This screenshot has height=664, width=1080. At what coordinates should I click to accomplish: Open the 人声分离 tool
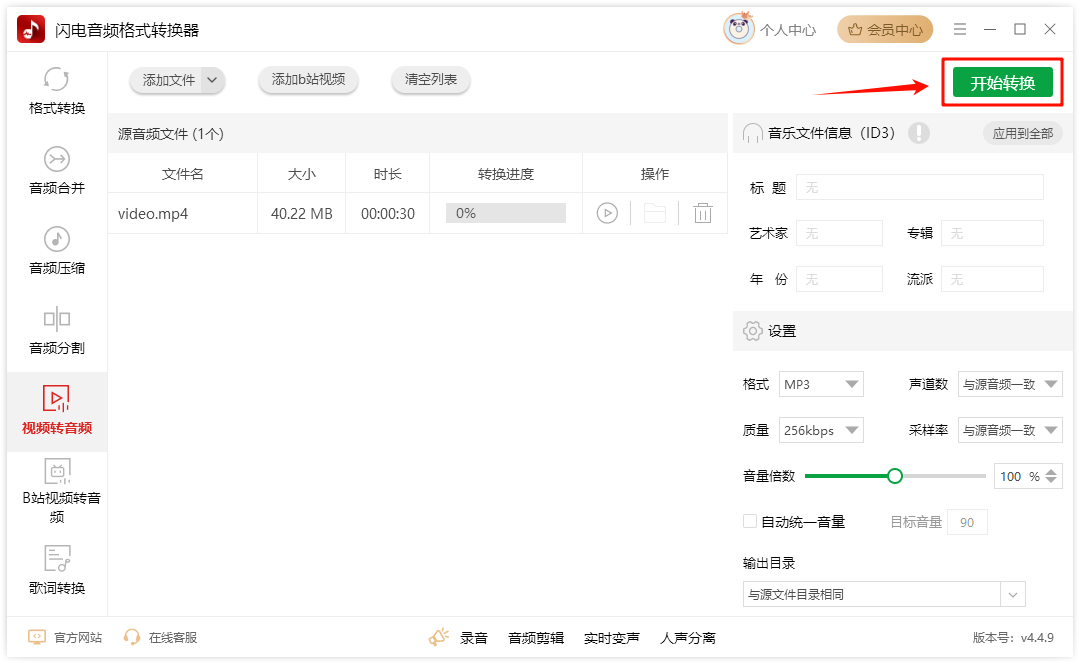pyautogui.click(x=687, y=638)
